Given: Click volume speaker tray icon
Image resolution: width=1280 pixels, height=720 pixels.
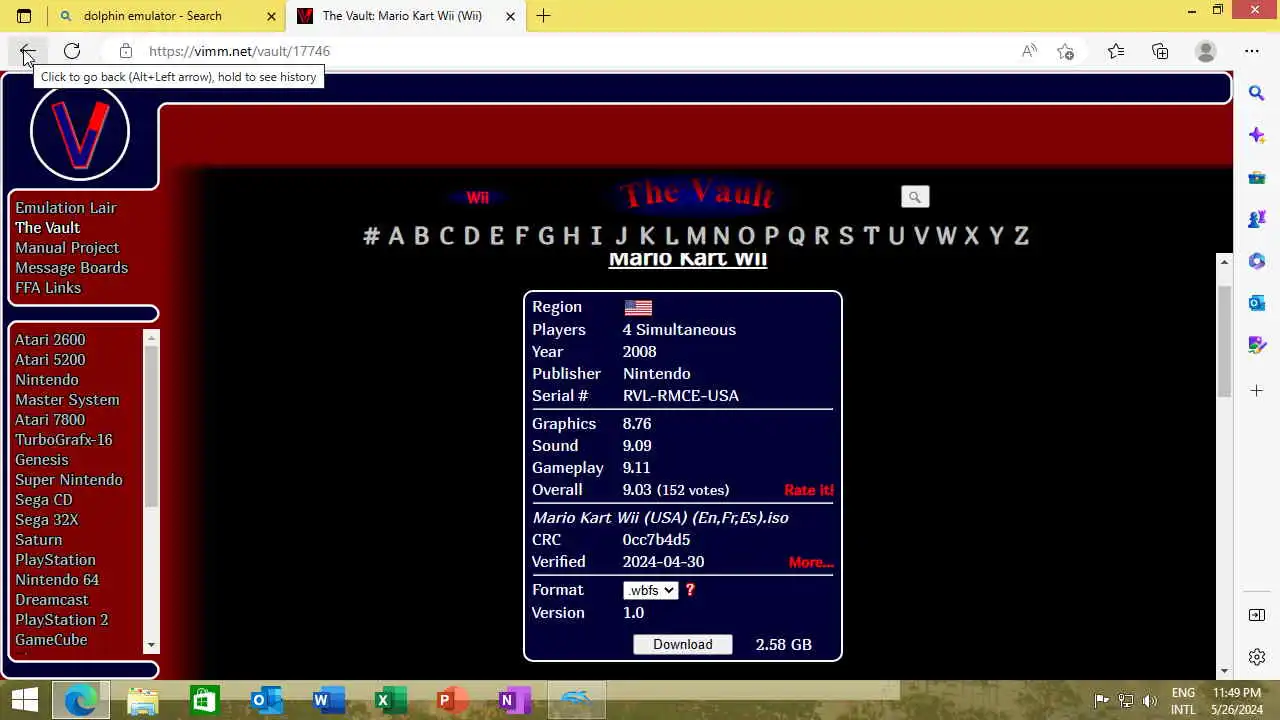Looking at the screenshot, I should 1150,700.
